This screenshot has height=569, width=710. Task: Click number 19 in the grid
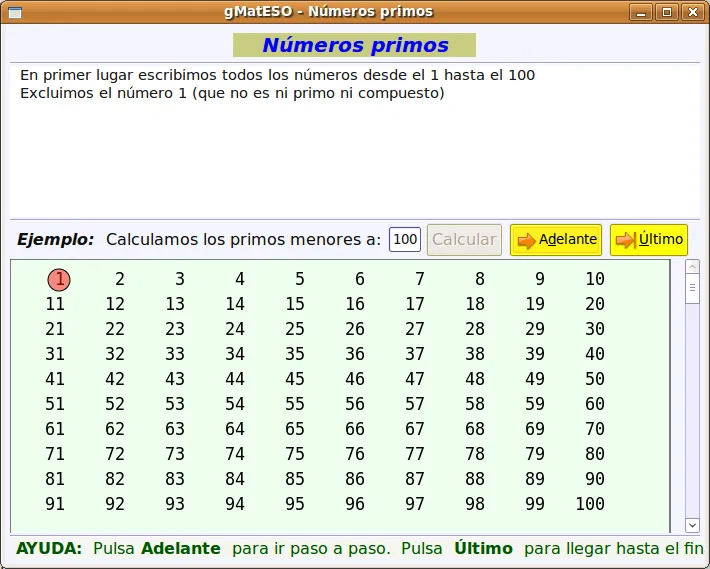535,304
